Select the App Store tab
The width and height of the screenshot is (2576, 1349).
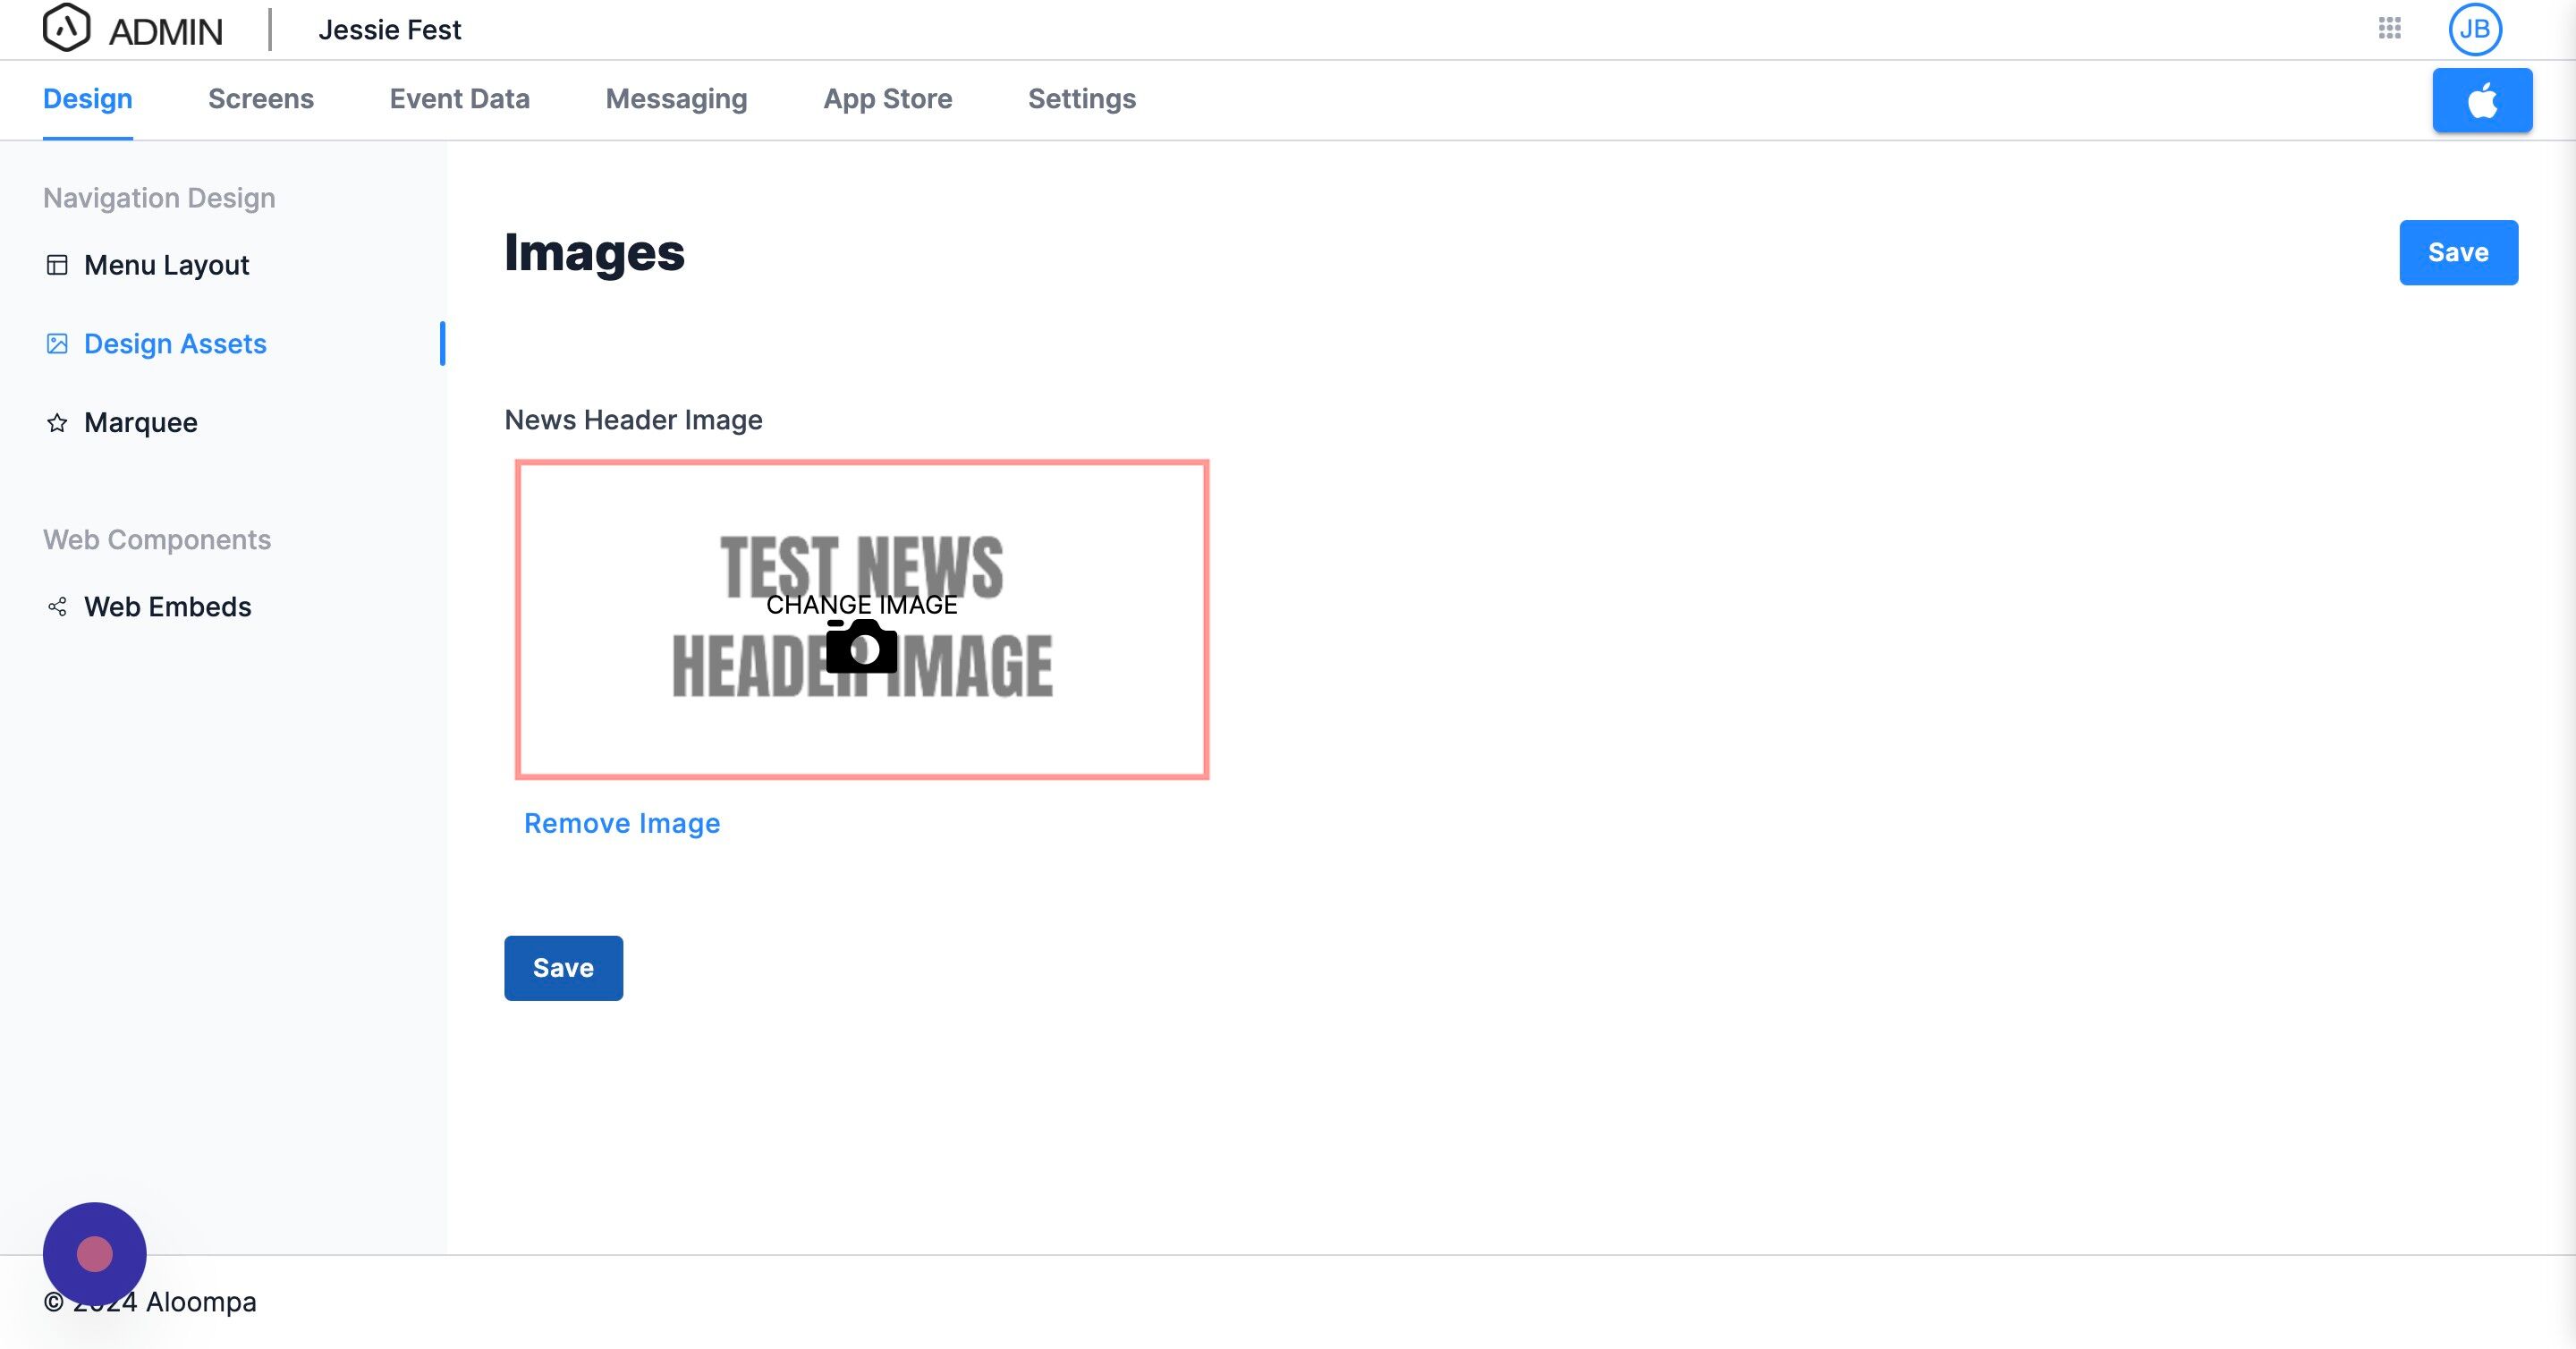pos(887,99)
